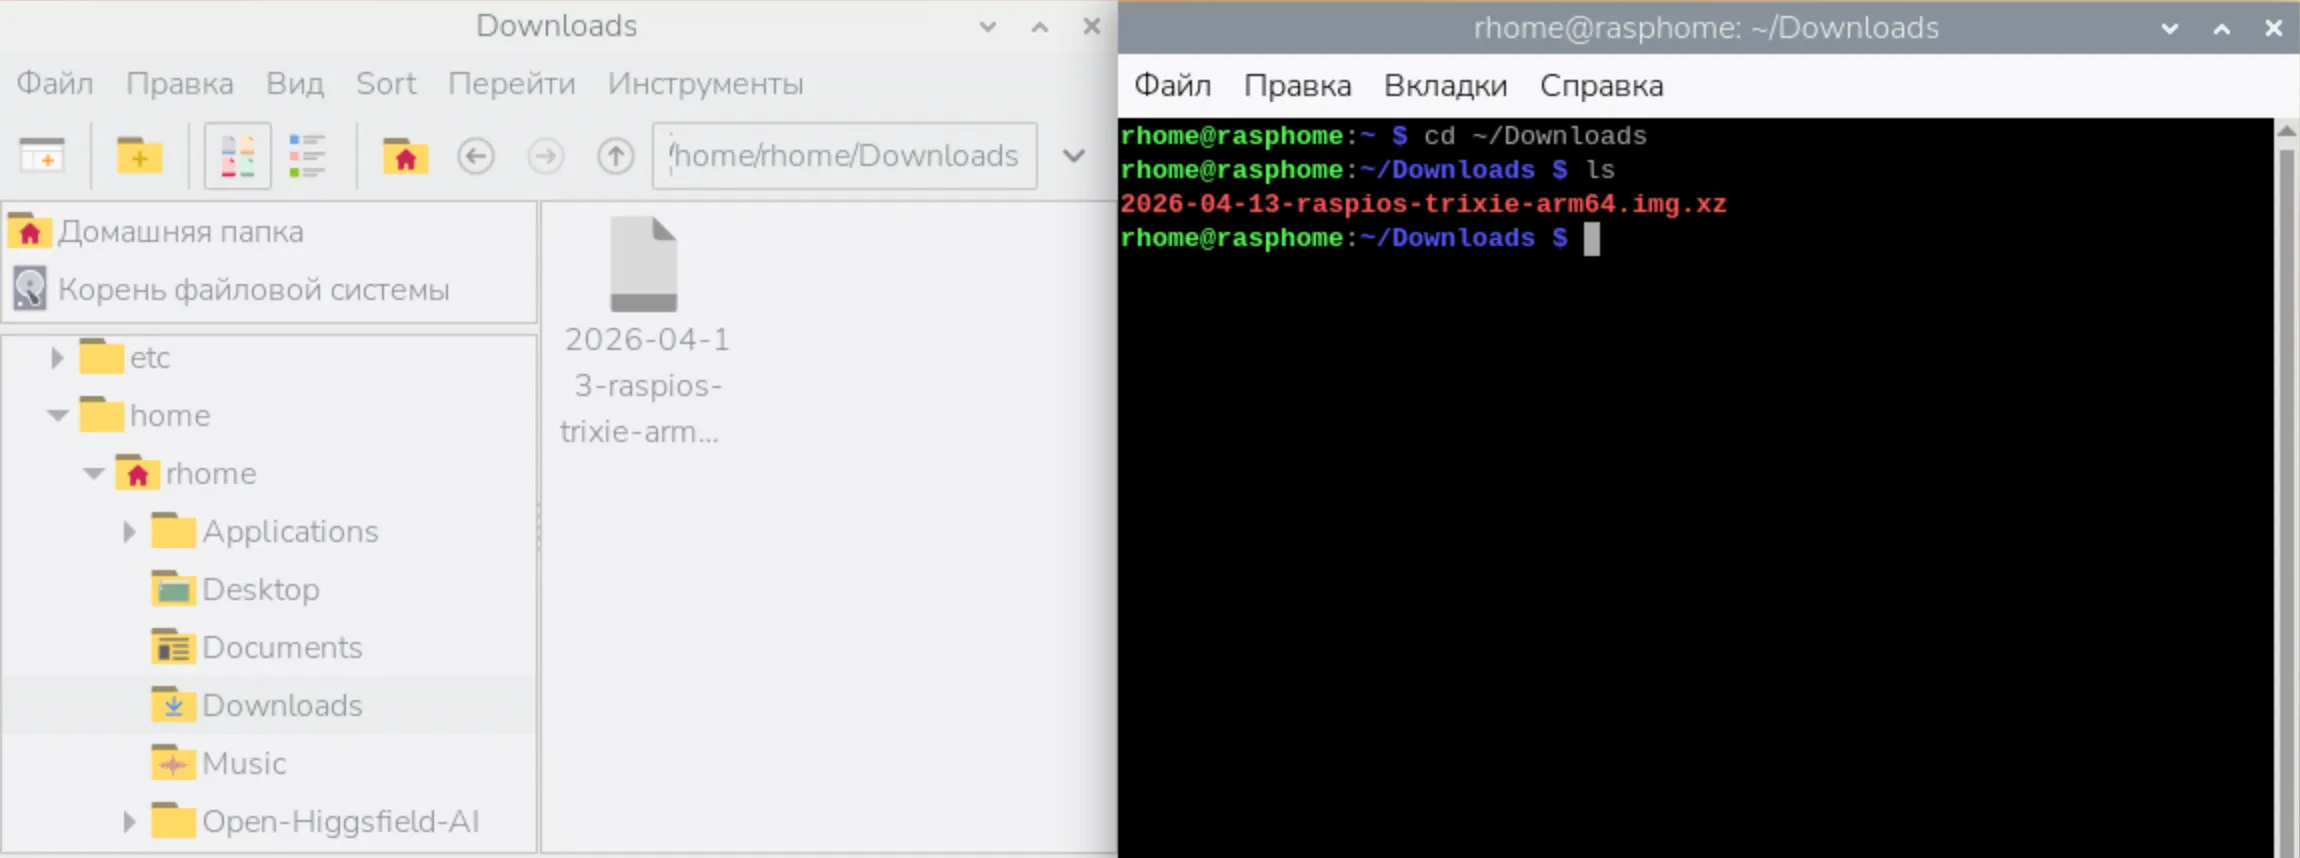Image resolution: width=2300 pixels, height=858 pixels.
Task: Click the terminal vertical scrollbar
Action: pos(2286,500)
